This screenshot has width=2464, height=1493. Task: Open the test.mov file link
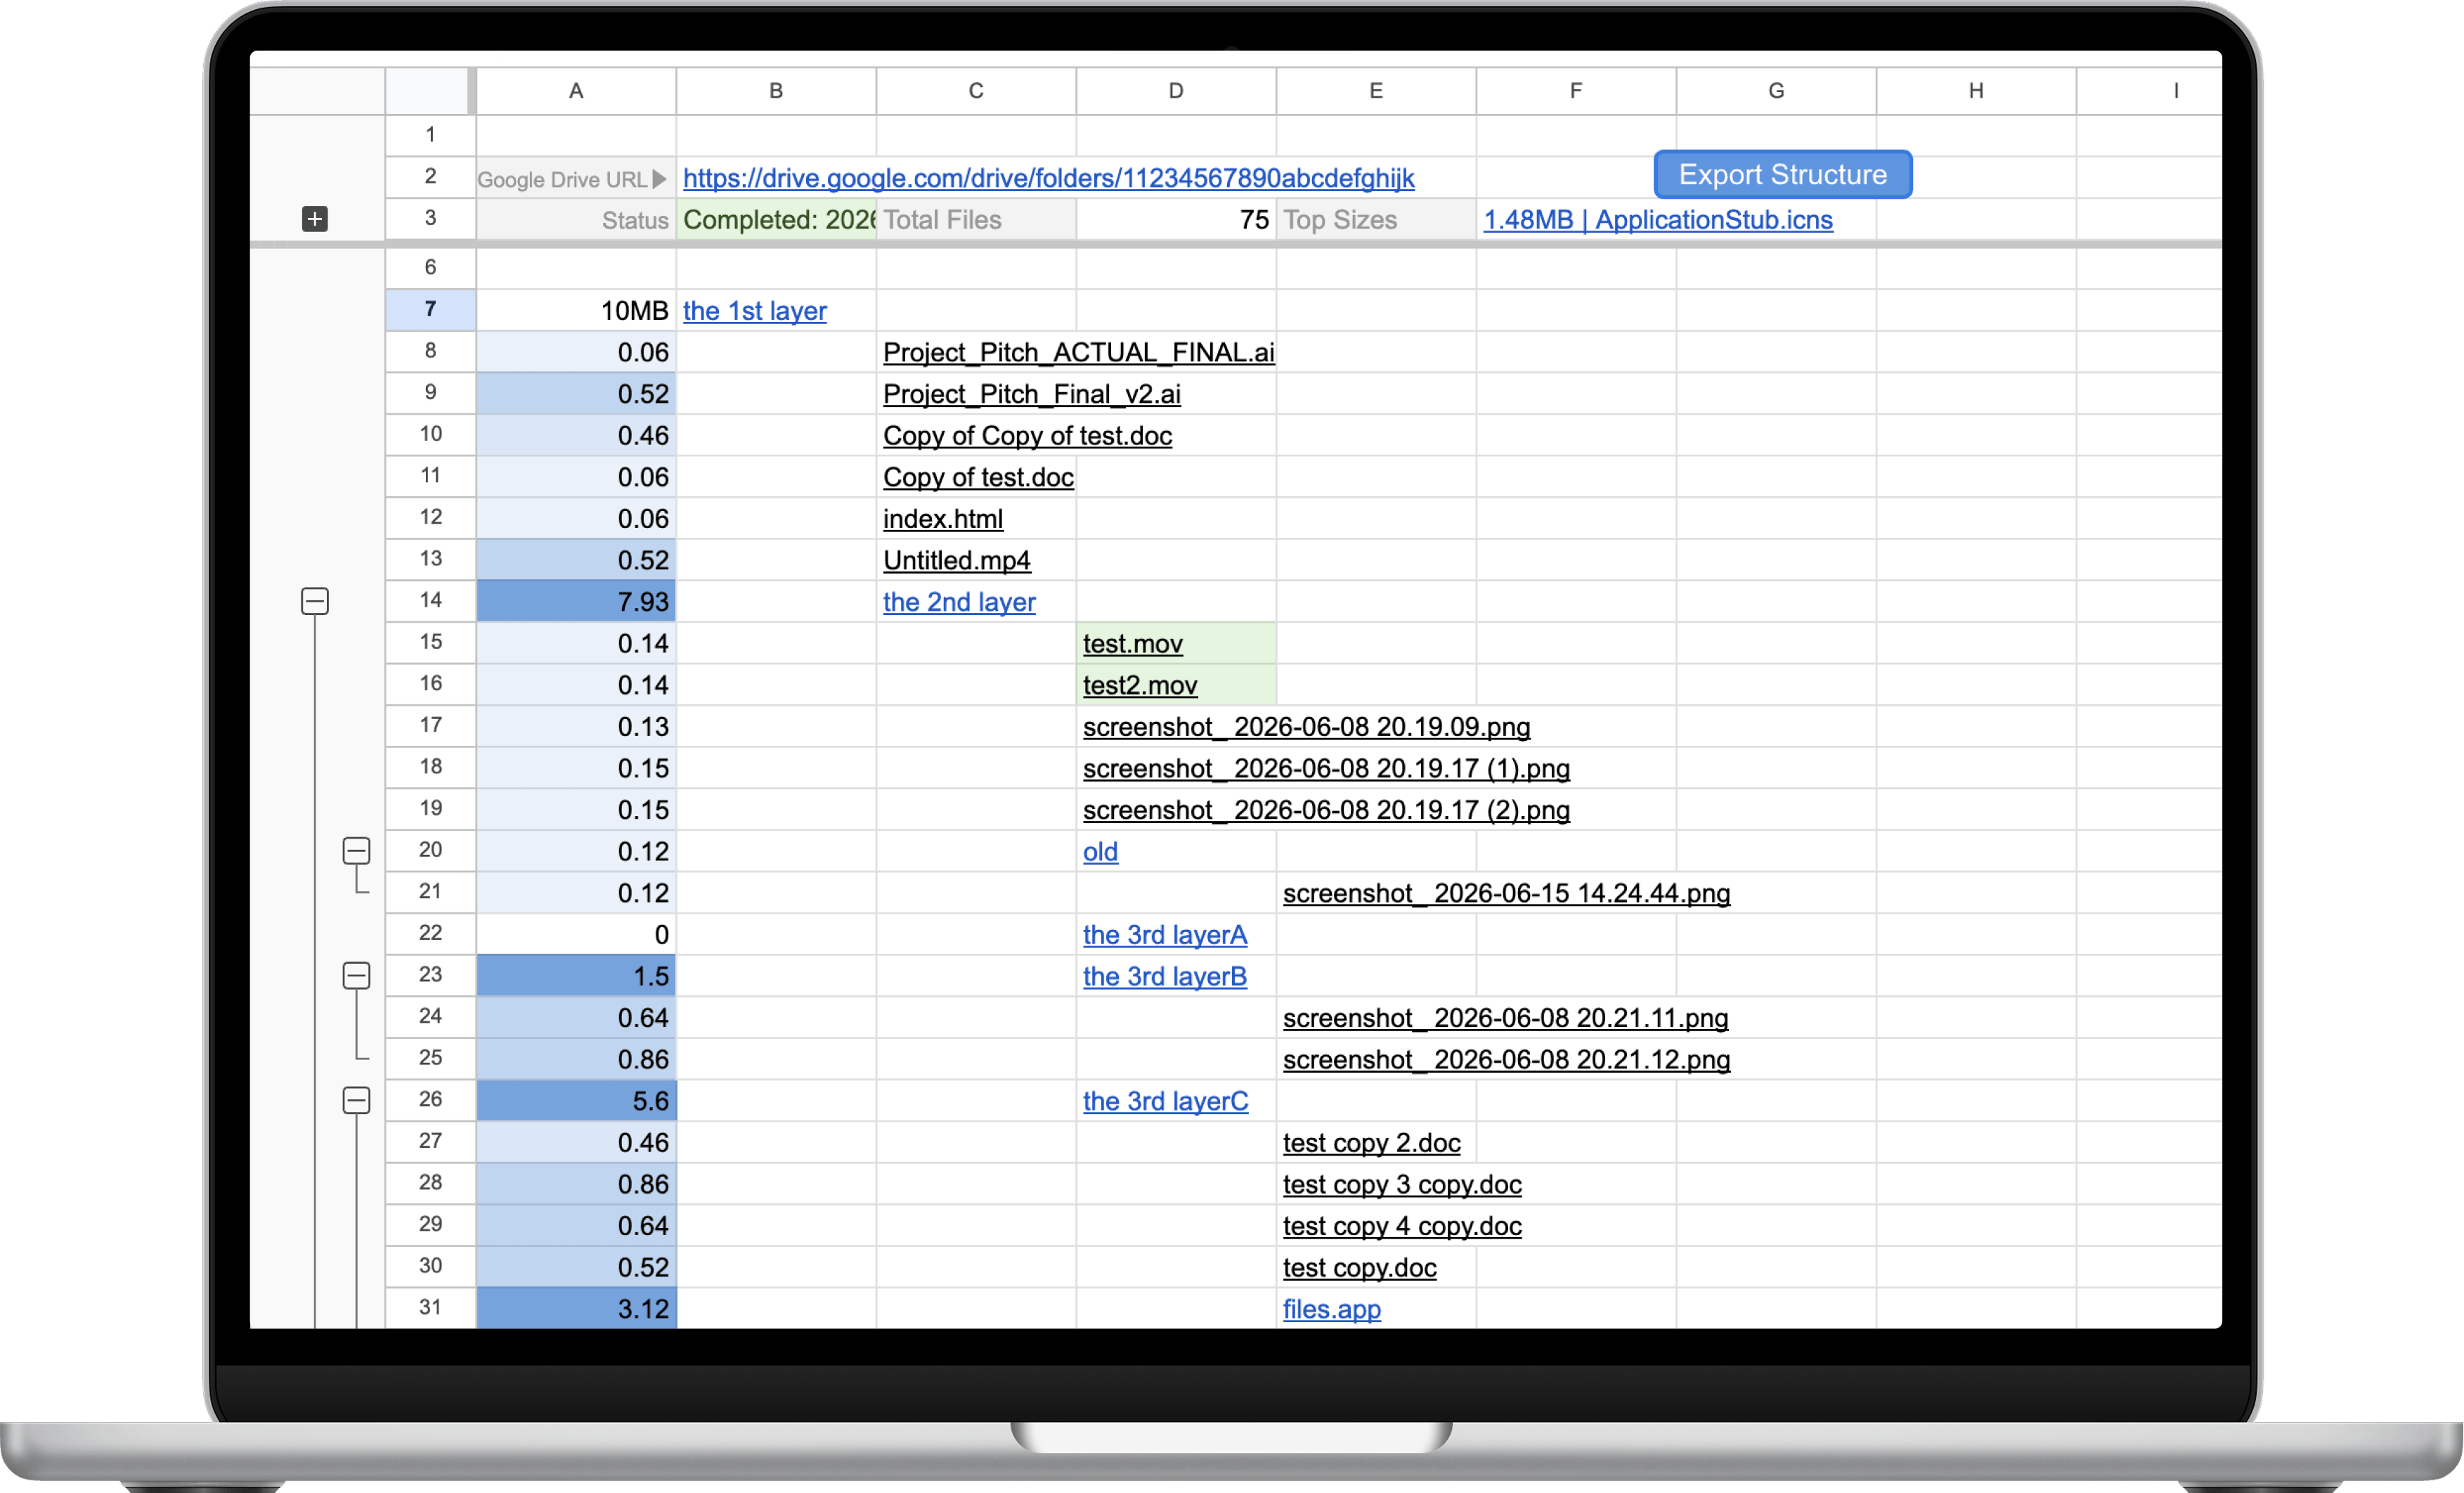1132,644
